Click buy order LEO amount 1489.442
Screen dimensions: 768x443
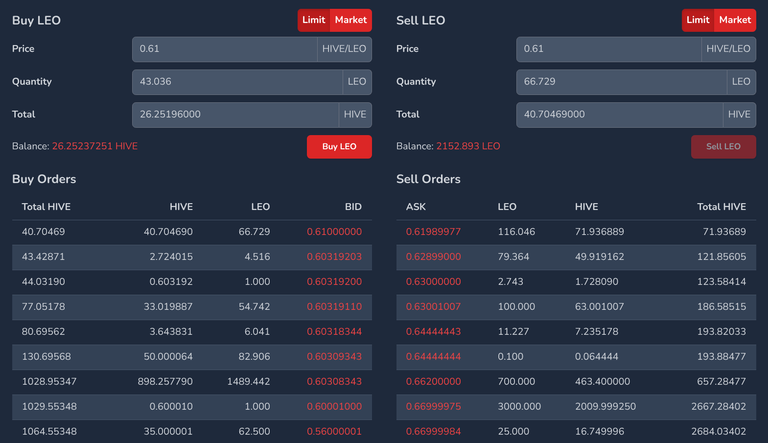(248, 382)
